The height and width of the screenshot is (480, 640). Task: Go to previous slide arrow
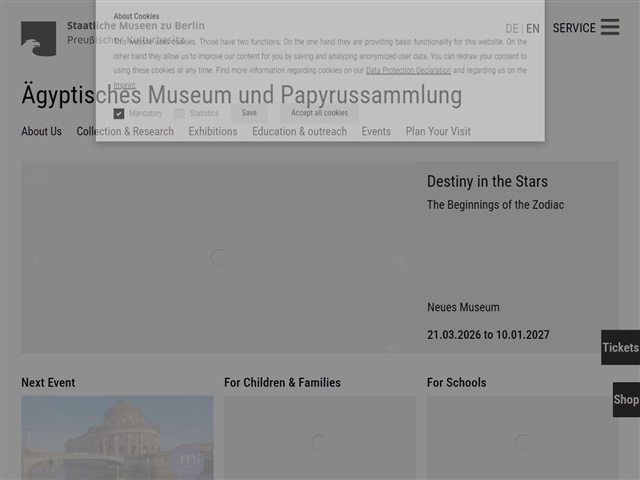tap(37, 261)
